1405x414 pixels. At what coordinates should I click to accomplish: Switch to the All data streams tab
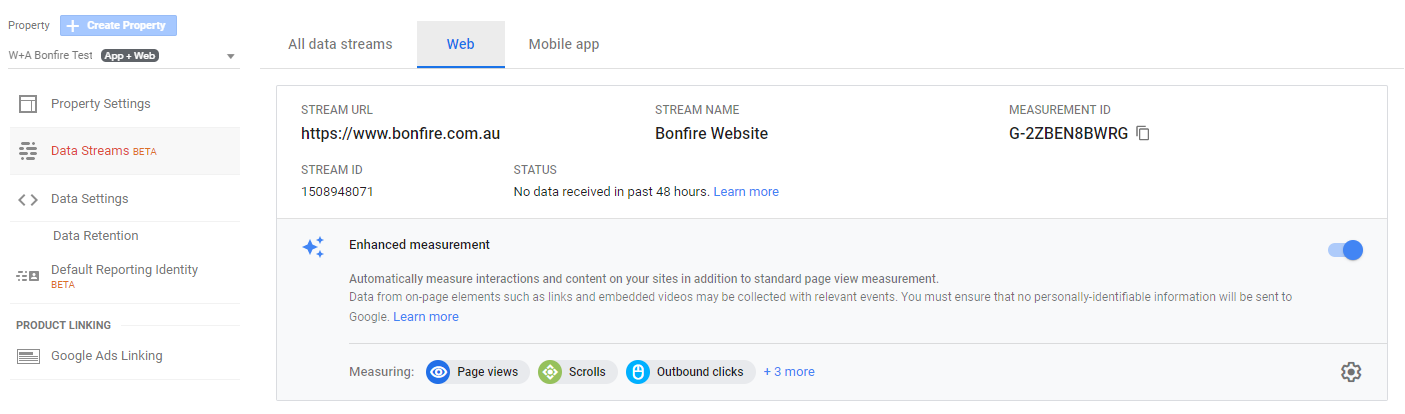click(340, 44)
